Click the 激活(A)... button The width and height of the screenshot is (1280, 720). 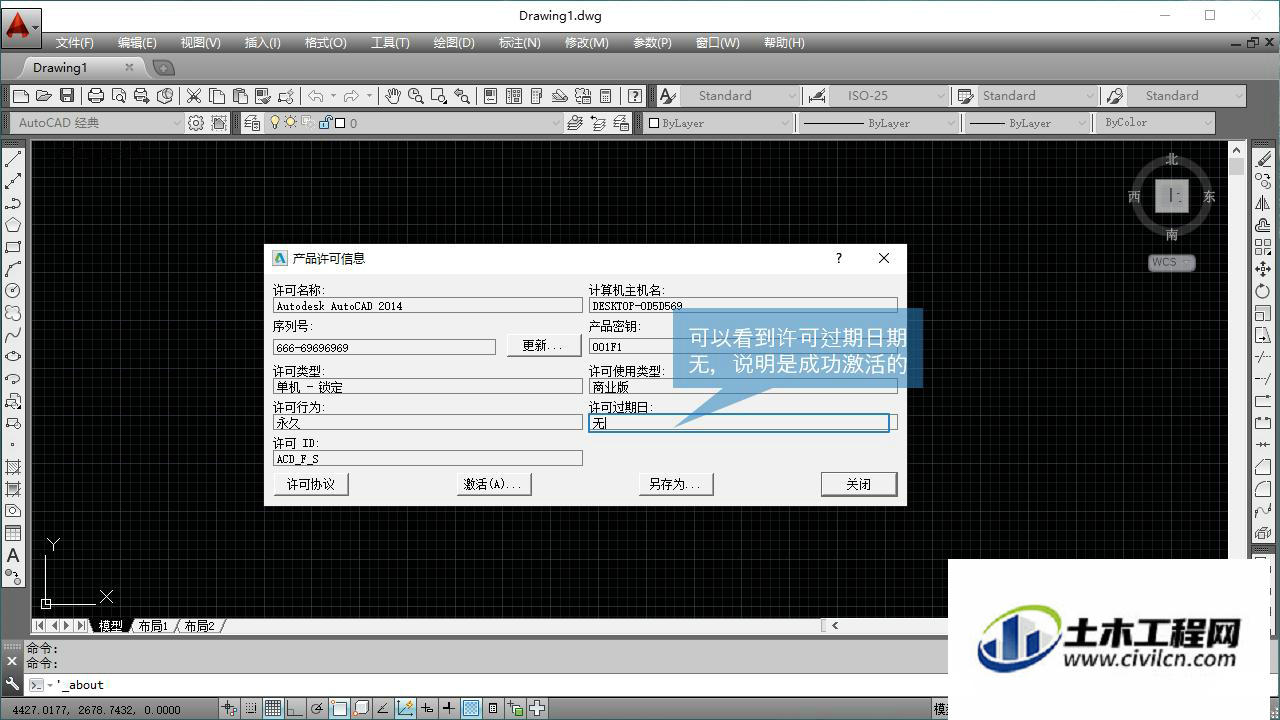493,484
